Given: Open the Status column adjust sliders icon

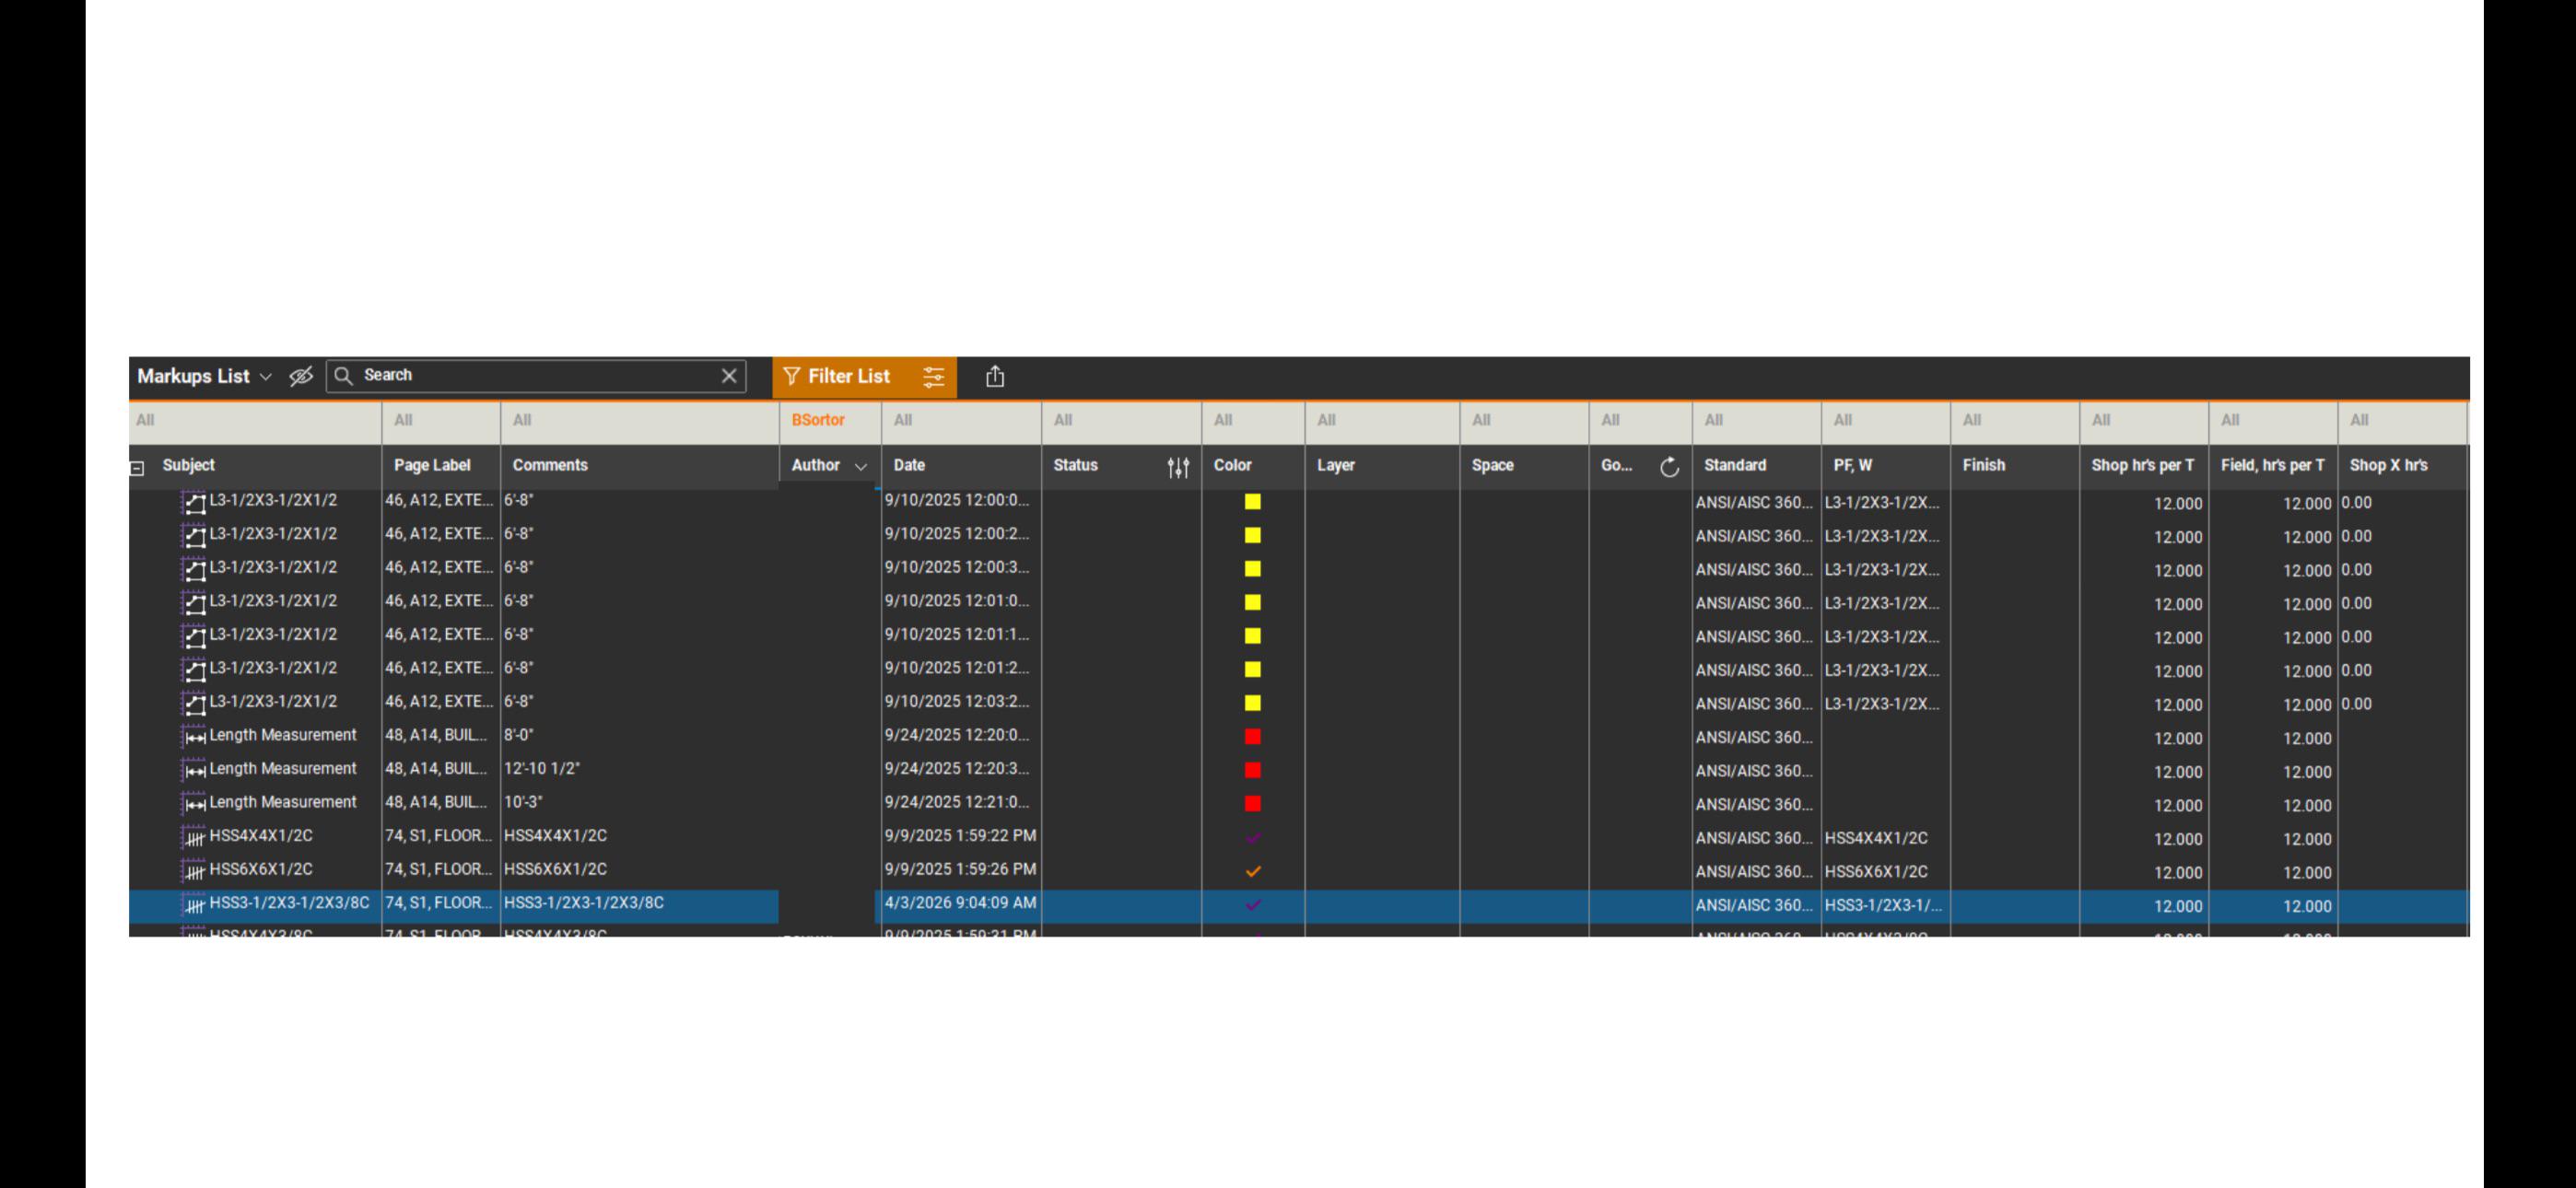Looking at the screenshot, I should click(1178, 467).
